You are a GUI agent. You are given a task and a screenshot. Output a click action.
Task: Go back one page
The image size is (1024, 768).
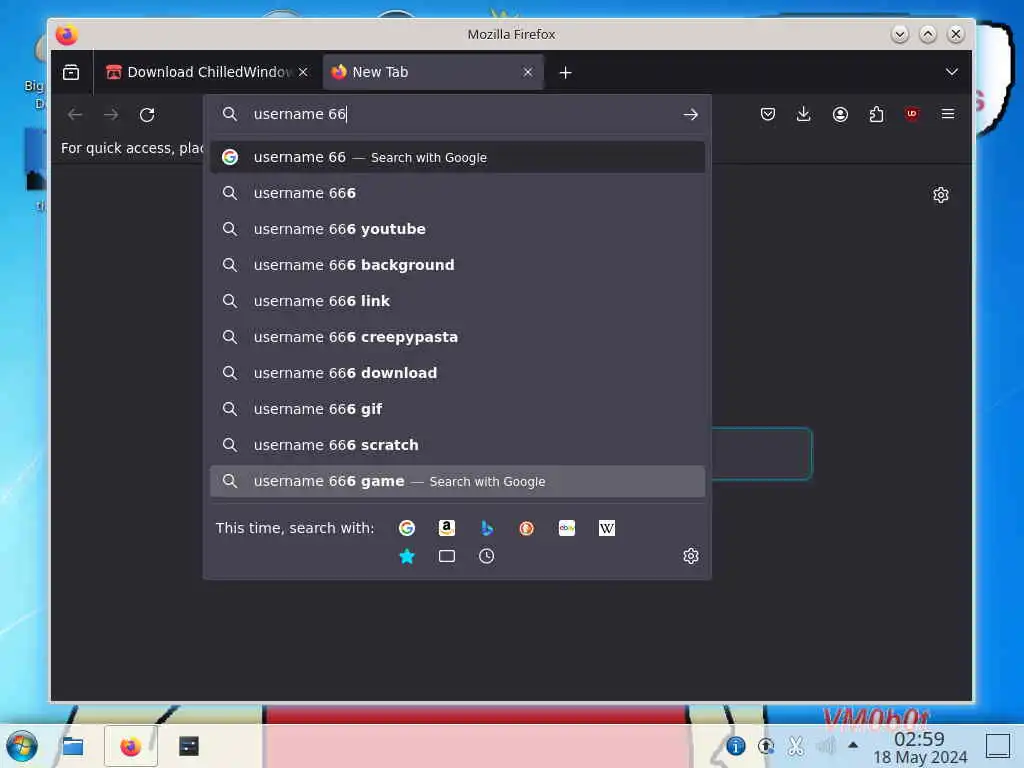(x=75, y=115)
